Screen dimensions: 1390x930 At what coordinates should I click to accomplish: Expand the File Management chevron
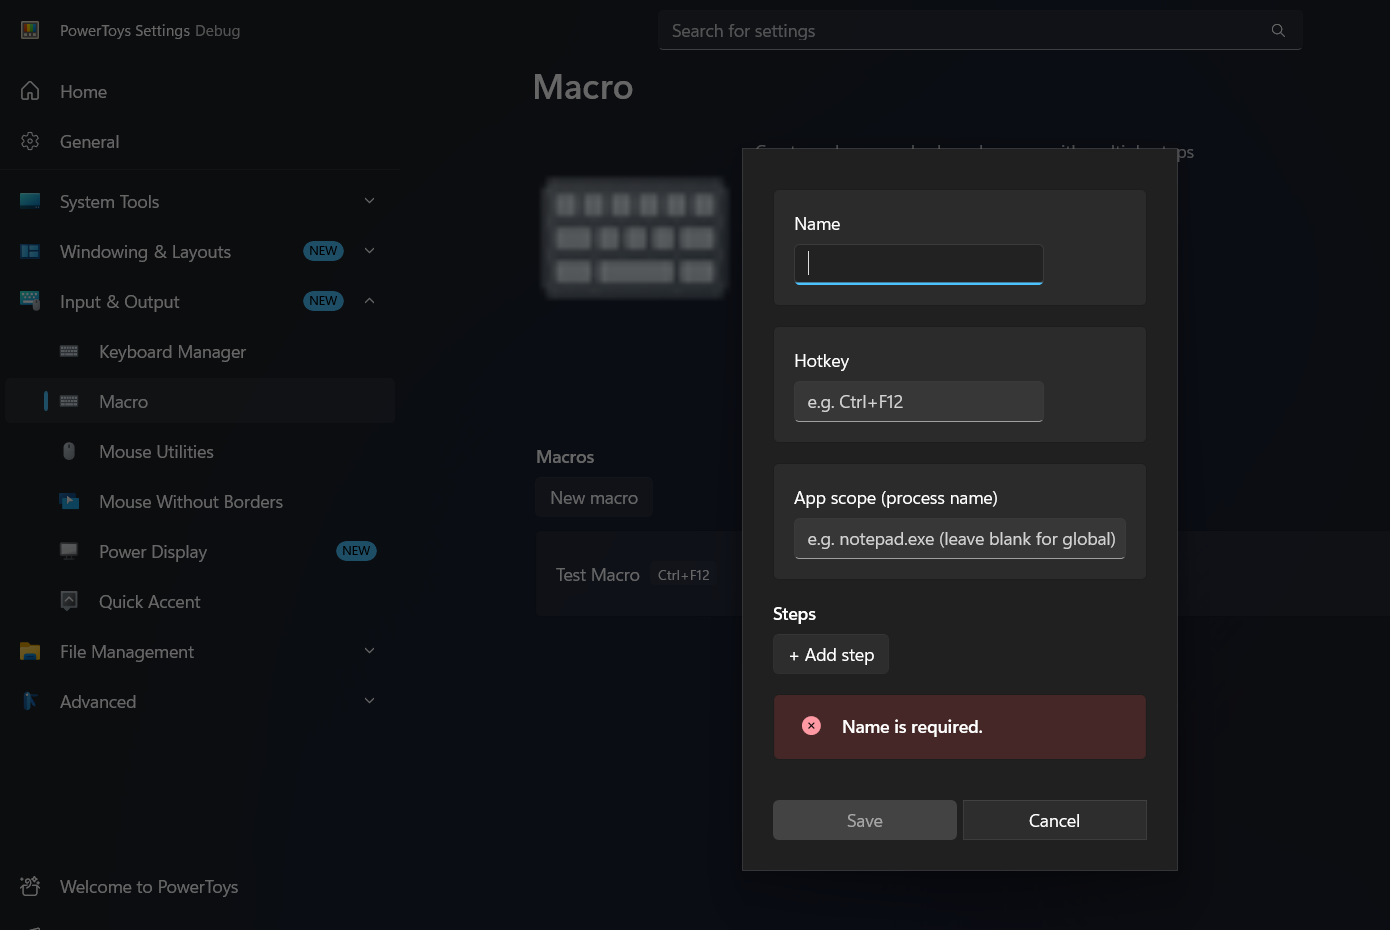(x=369, y=651)
